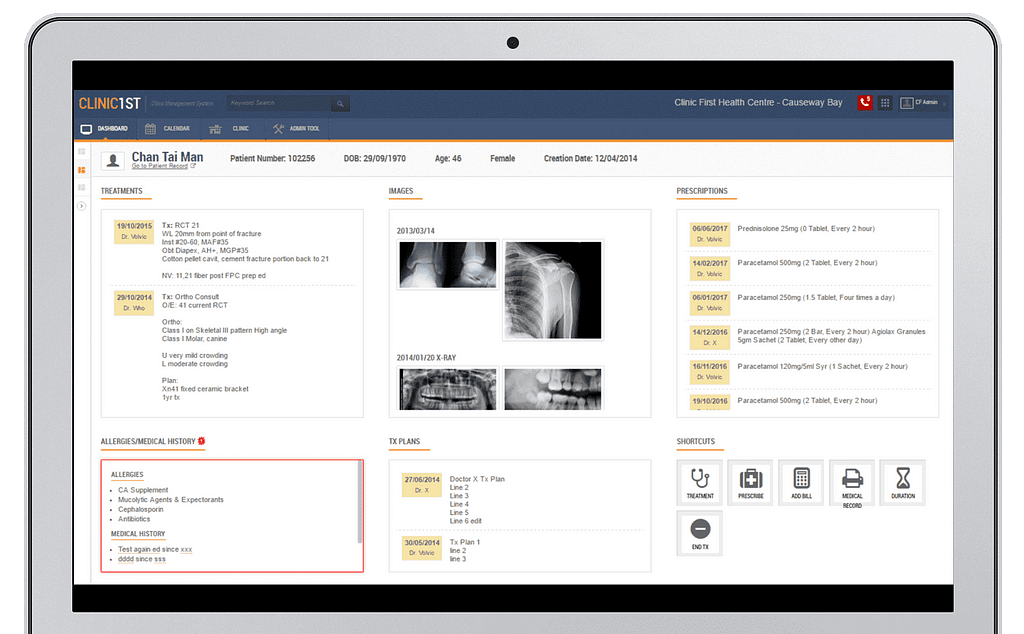Open the panoramic dental X-ray thumbnail
The width and height of the screenshot is (1024, 634).
(x=447, y=388)
